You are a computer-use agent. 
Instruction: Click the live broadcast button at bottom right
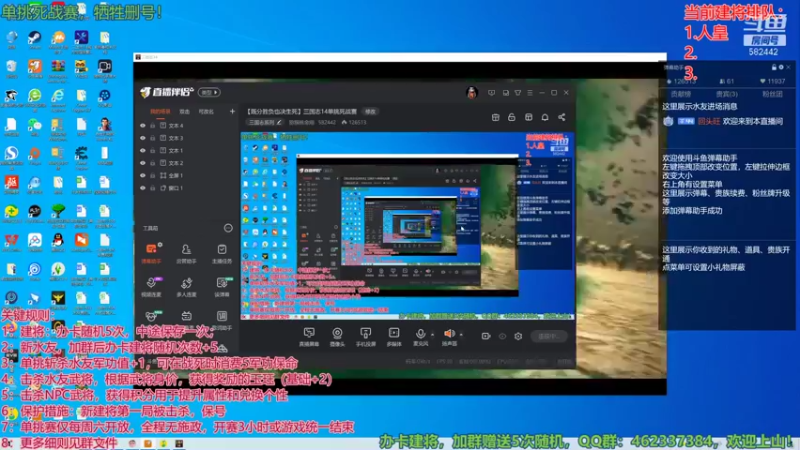click(x=548, y=336)
